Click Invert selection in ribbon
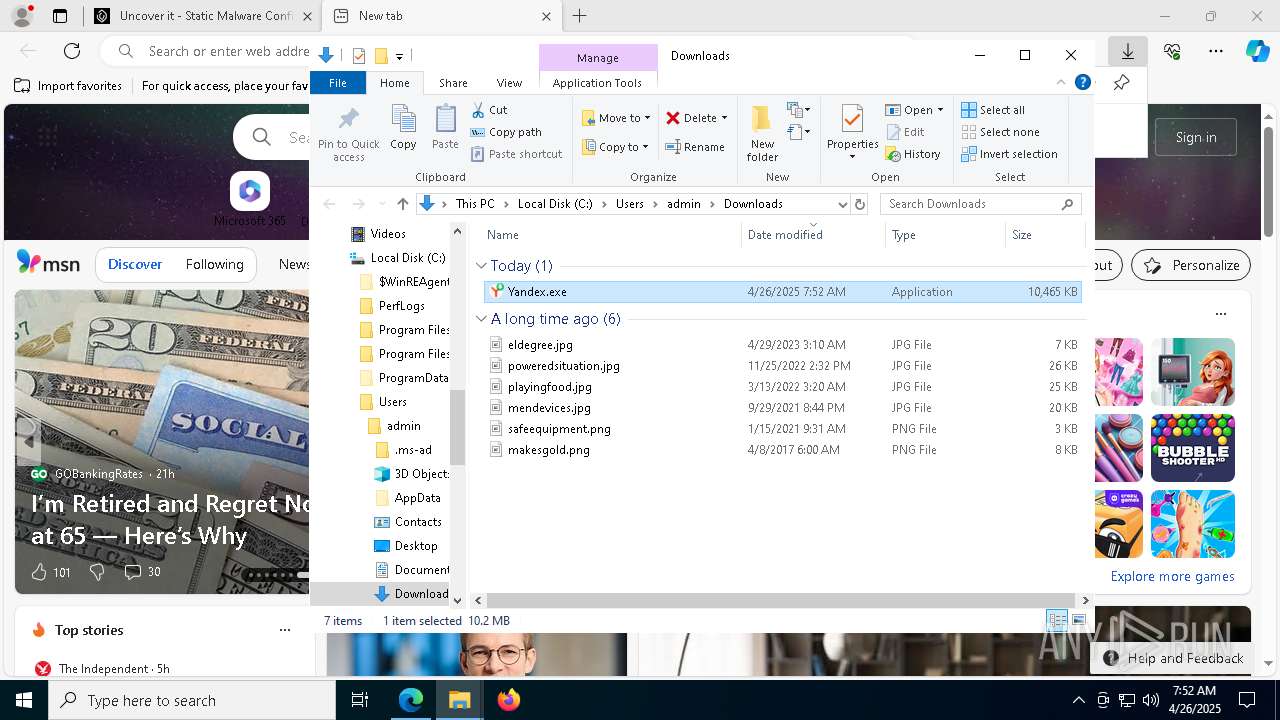1280x720 pixels. (x=1009, y=154)
